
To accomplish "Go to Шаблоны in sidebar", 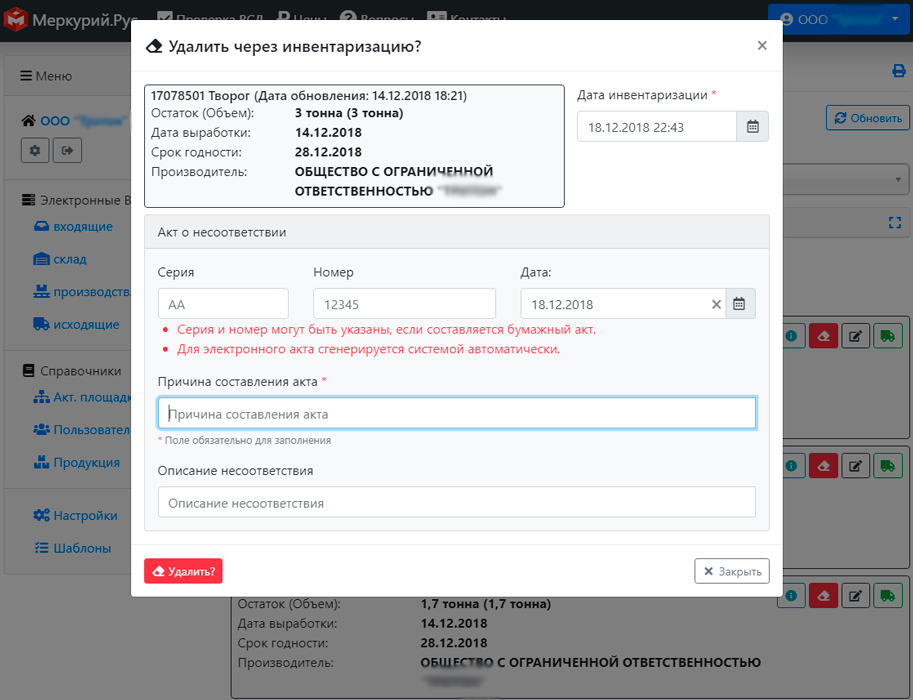I will tap(82, 548).
